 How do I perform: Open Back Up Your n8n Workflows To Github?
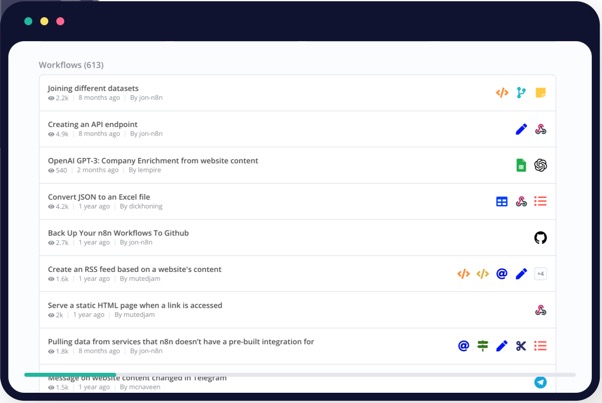(x=118, y=233)
